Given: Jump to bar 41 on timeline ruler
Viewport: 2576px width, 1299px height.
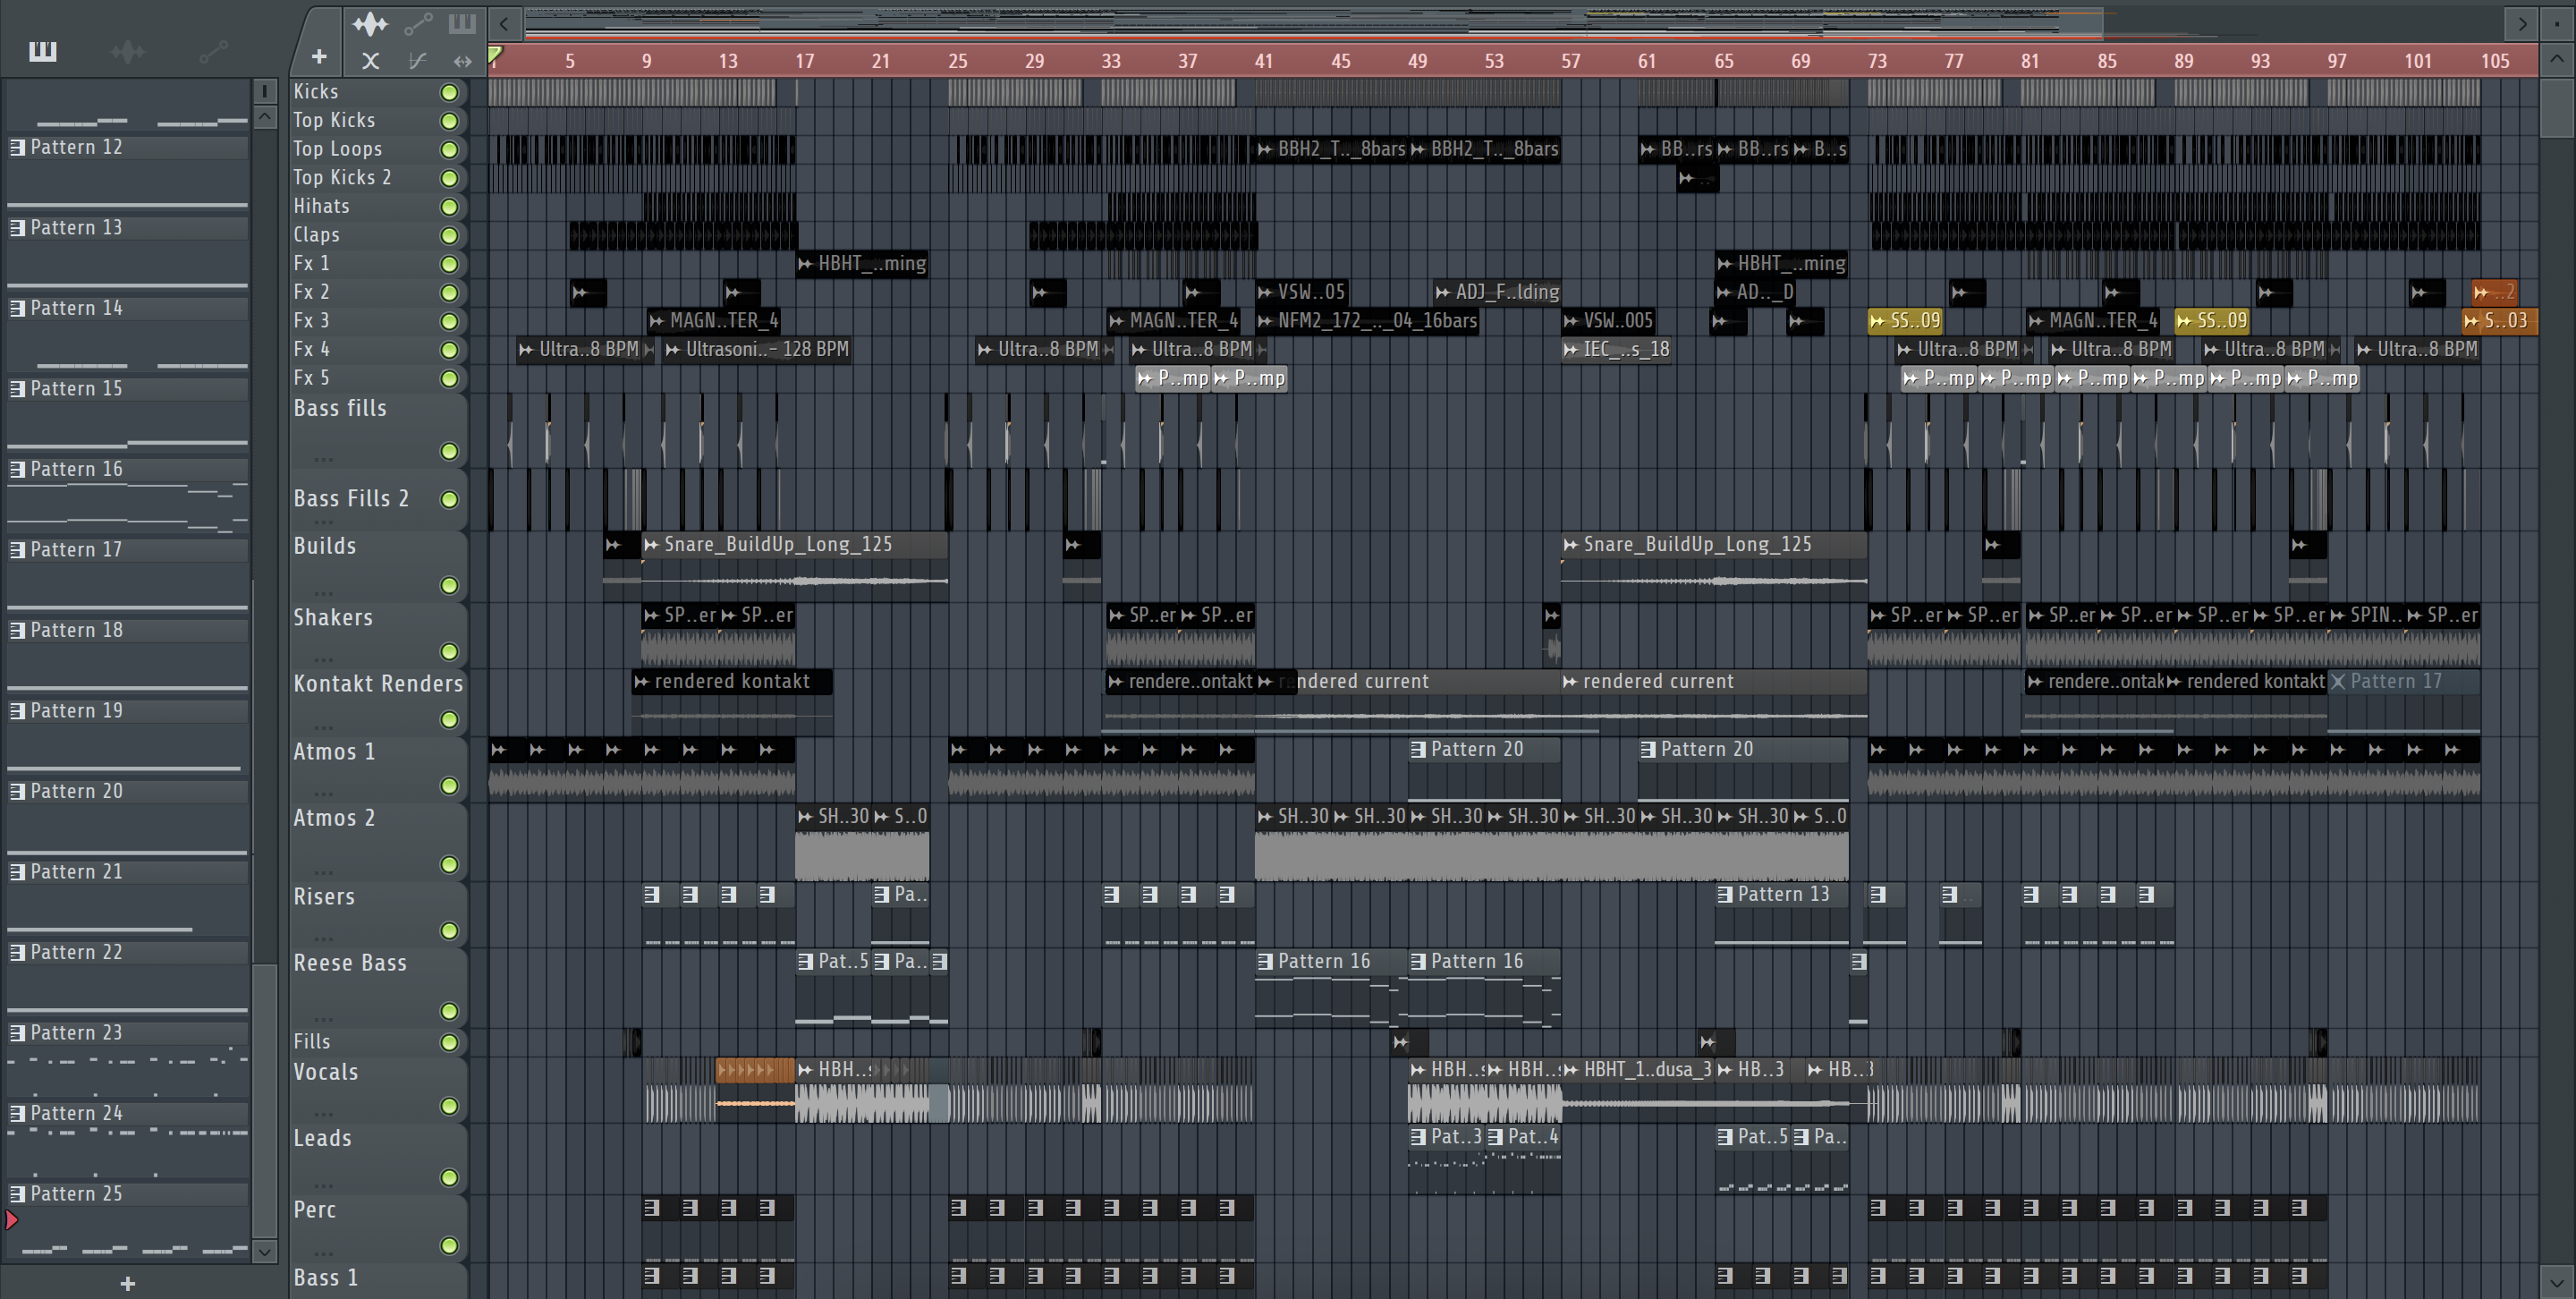Looking at the screenshot, I should click(1263, 61).
